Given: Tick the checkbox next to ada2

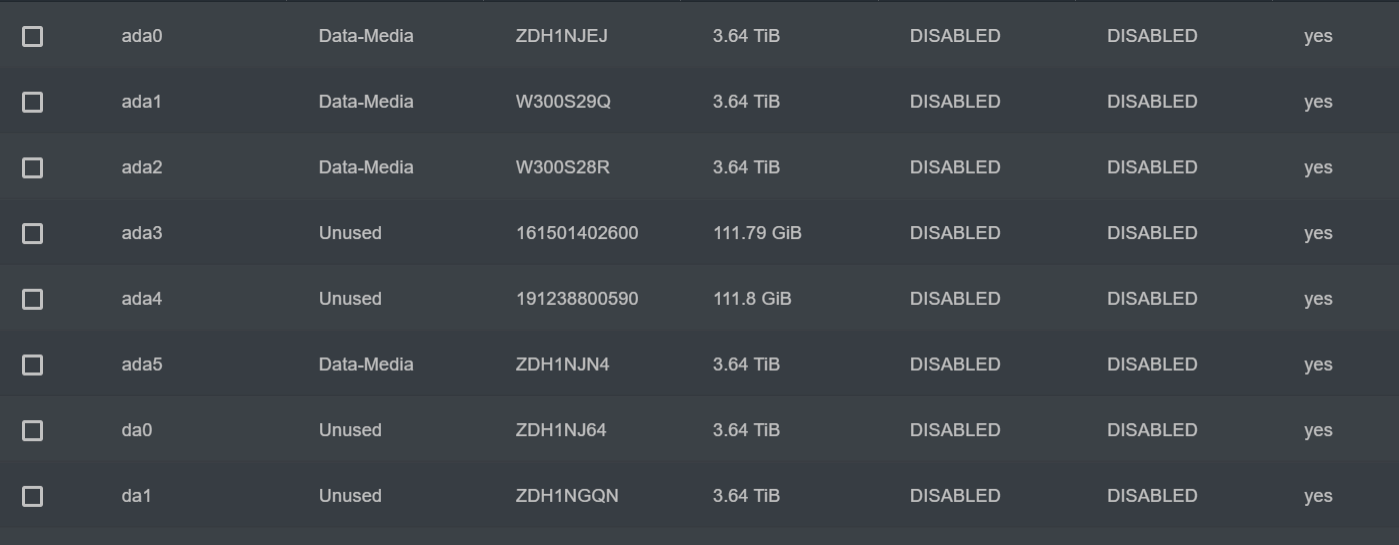Looking at the screenshot, I should pos(33,168).
